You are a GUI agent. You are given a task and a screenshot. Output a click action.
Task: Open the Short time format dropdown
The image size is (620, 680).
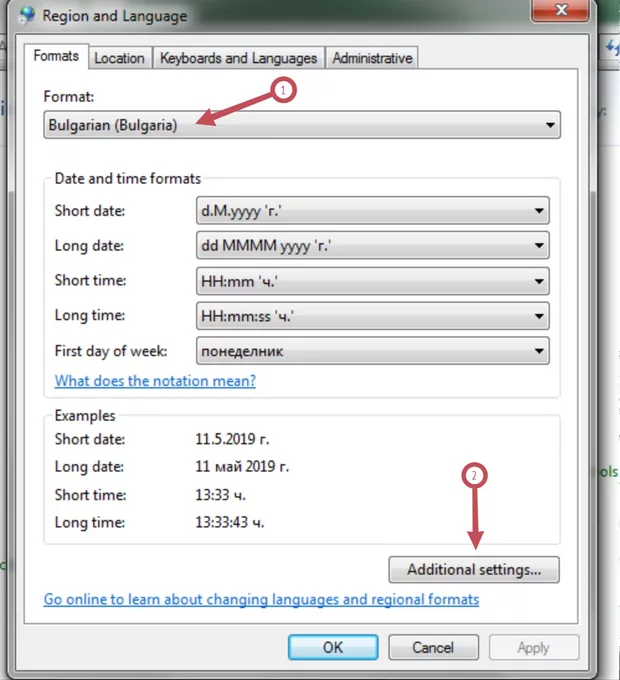tap(372, 281)
